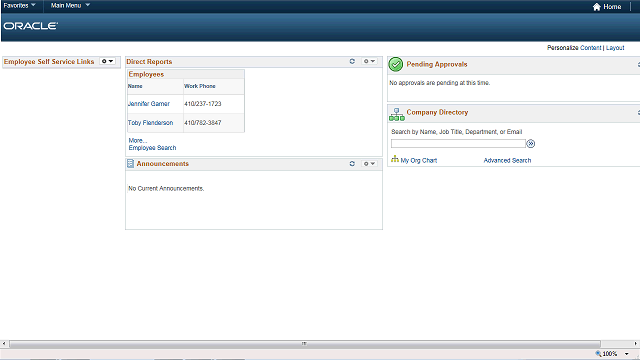Open Employee Self Service Links settings dropdown
Screen dimensions: 640x360
click(x=107, y=61)
